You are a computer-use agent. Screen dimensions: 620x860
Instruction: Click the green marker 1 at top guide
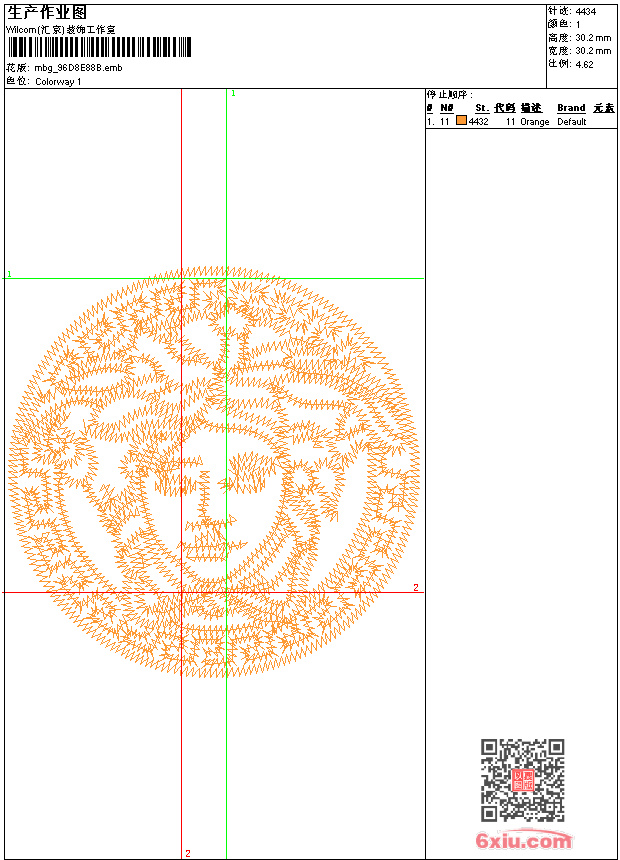pyautogui.click(x=233, y=93)
